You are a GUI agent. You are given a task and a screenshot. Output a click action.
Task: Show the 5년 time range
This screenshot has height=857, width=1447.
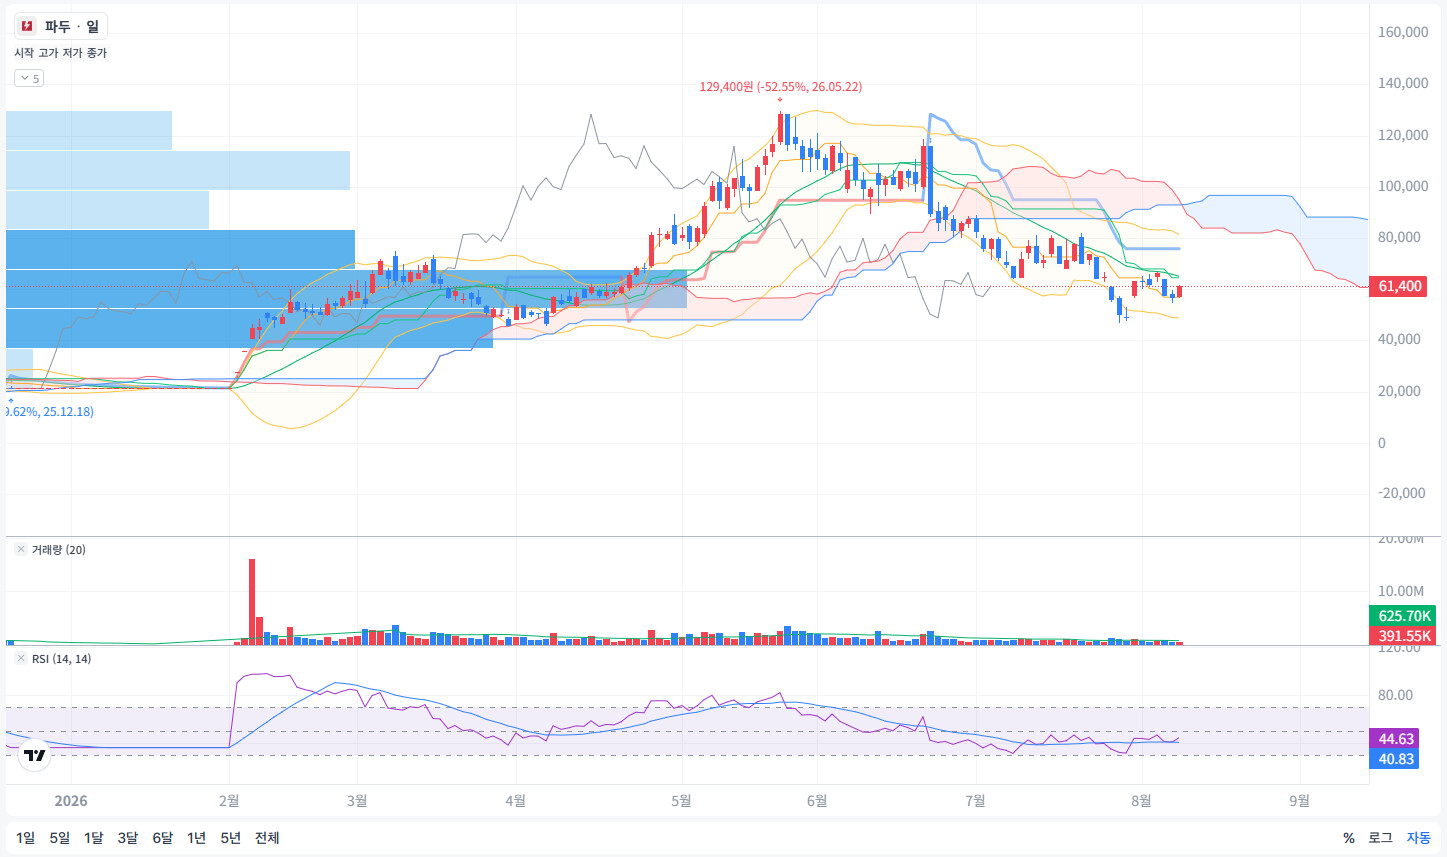[x=230, y=838]
